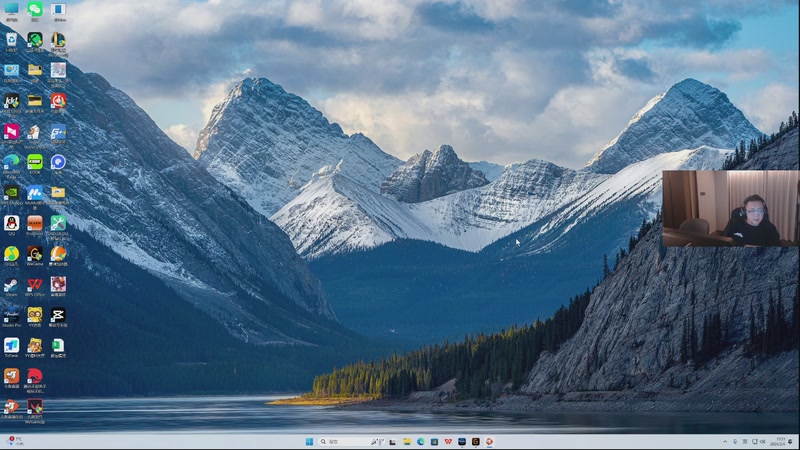The height and width of the screenshot is (450, 800).
Task: Launch the League of Legends shortcut
Action: click(58, 42)
